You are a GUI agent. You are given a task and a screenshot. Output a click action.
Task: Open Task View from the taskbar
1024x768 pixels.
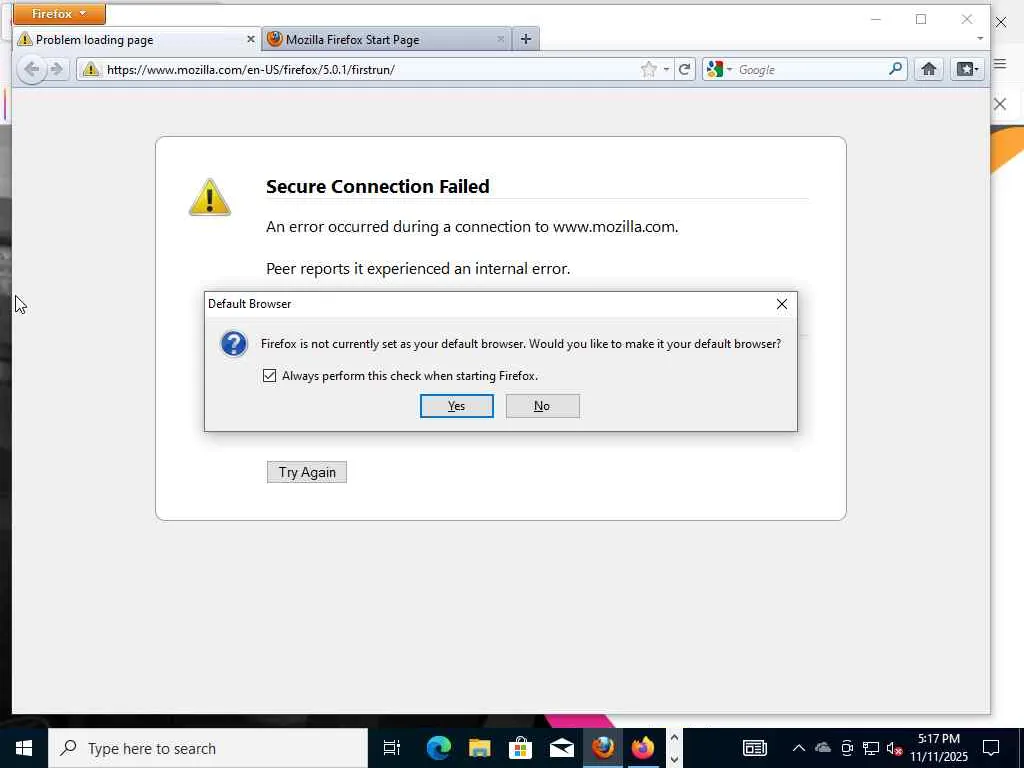tap(392, 748)
